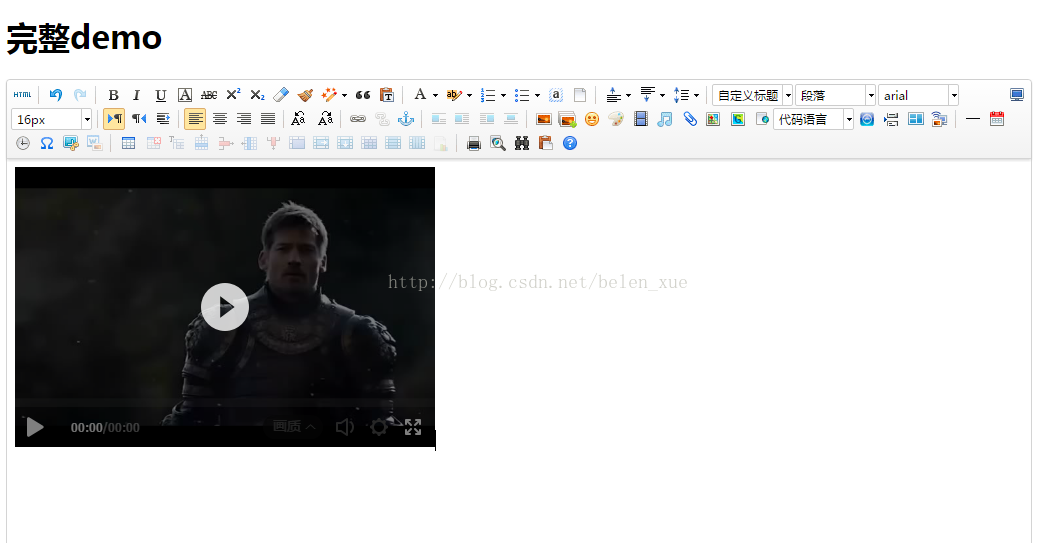Convert selection to uppercase
Viewport: 1056px width, 543px height.
(x=298, y=119)
